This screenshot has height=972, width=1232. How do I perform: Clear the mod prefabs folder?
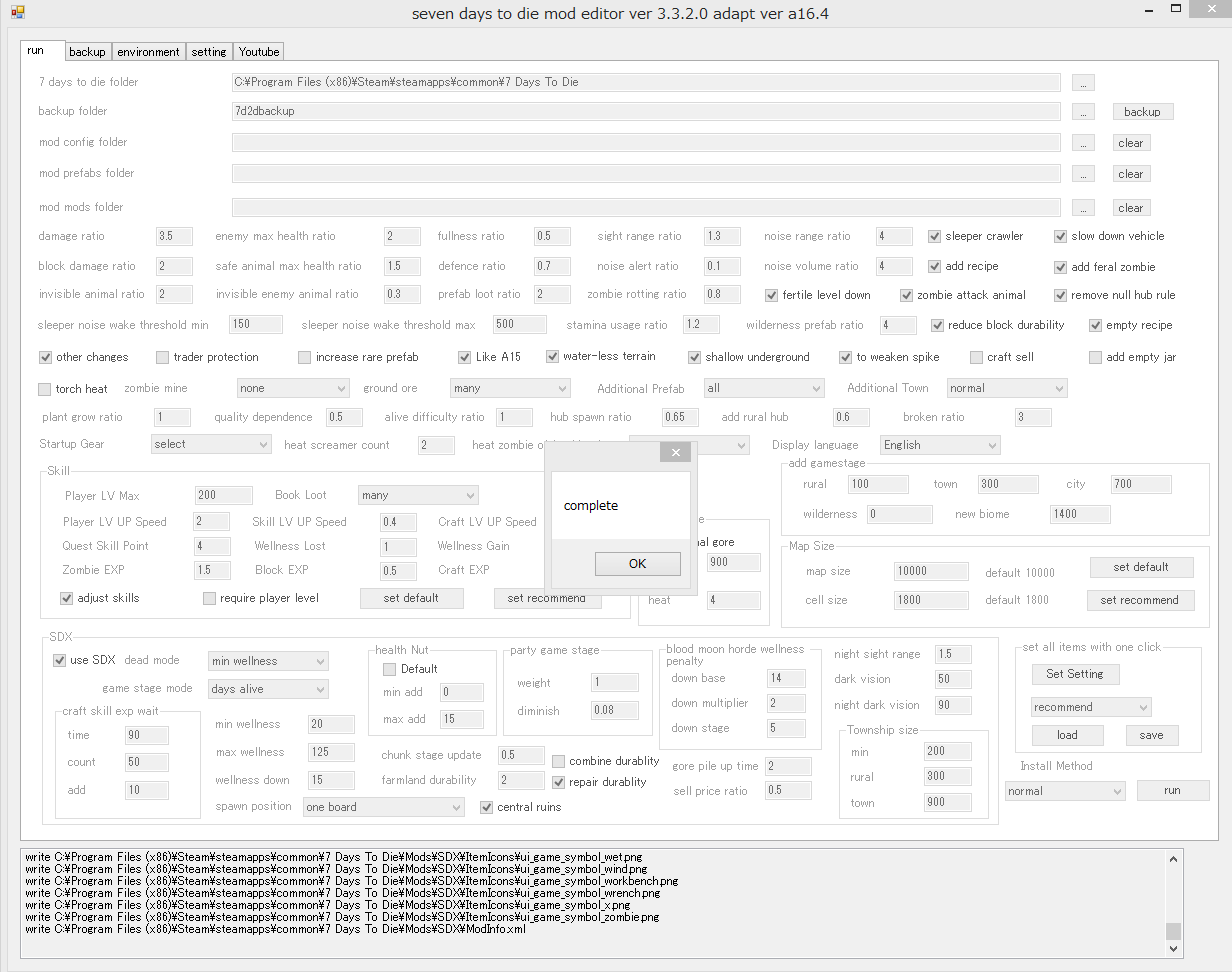(x=1131, y=174)
